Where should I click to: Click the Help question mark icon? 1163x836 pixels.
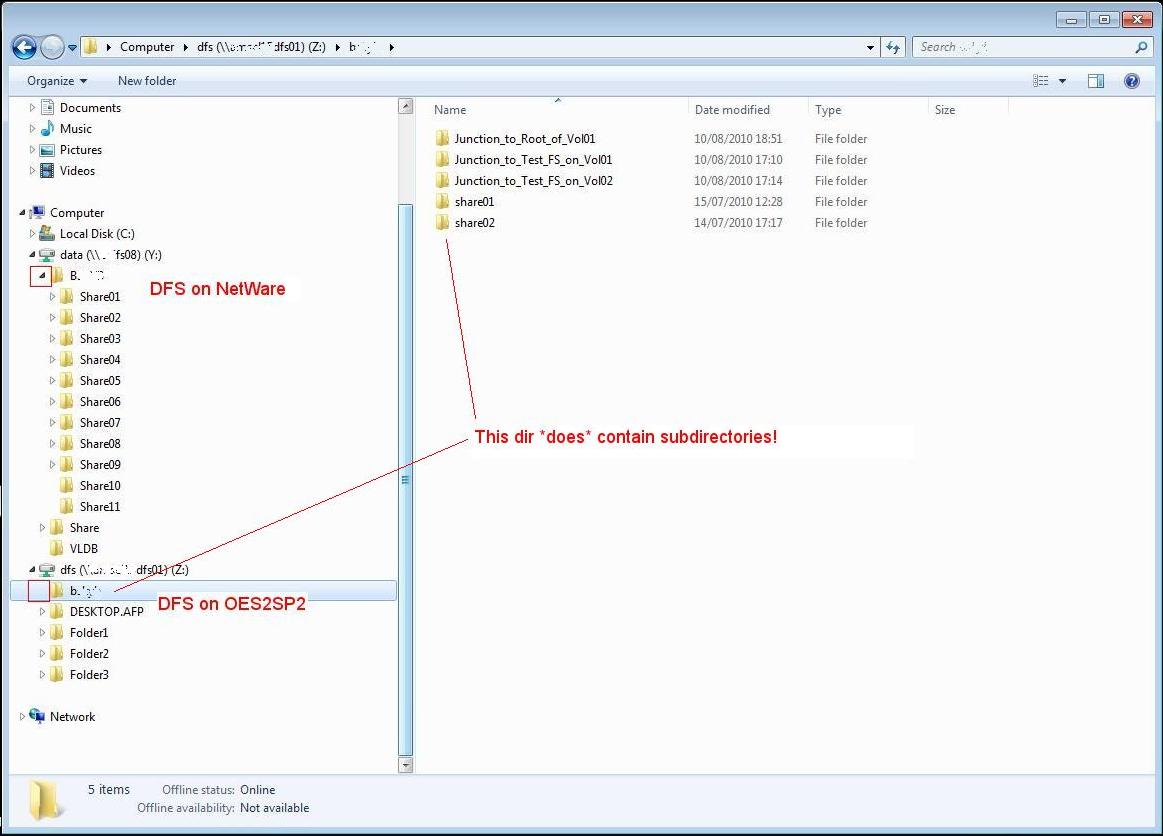(x=1130, y=81)
